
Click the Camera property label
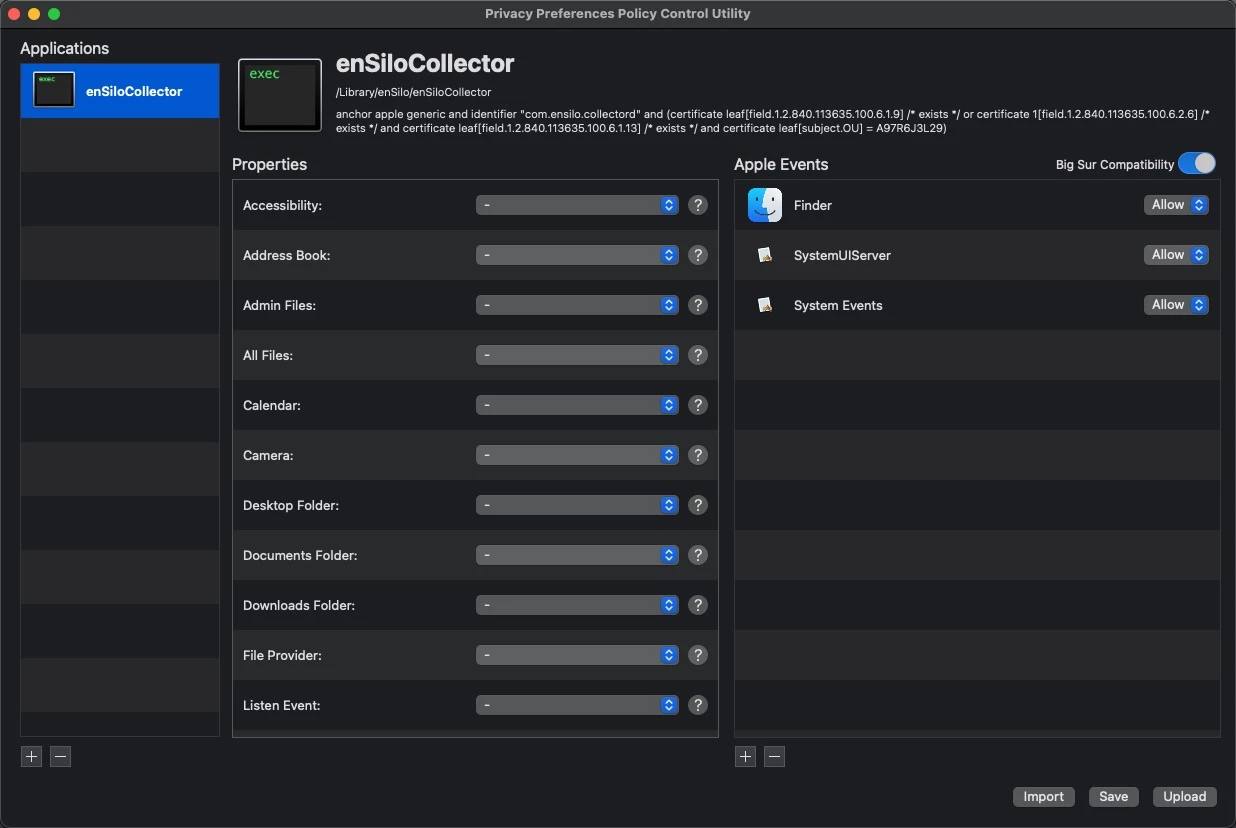(268, 455)
